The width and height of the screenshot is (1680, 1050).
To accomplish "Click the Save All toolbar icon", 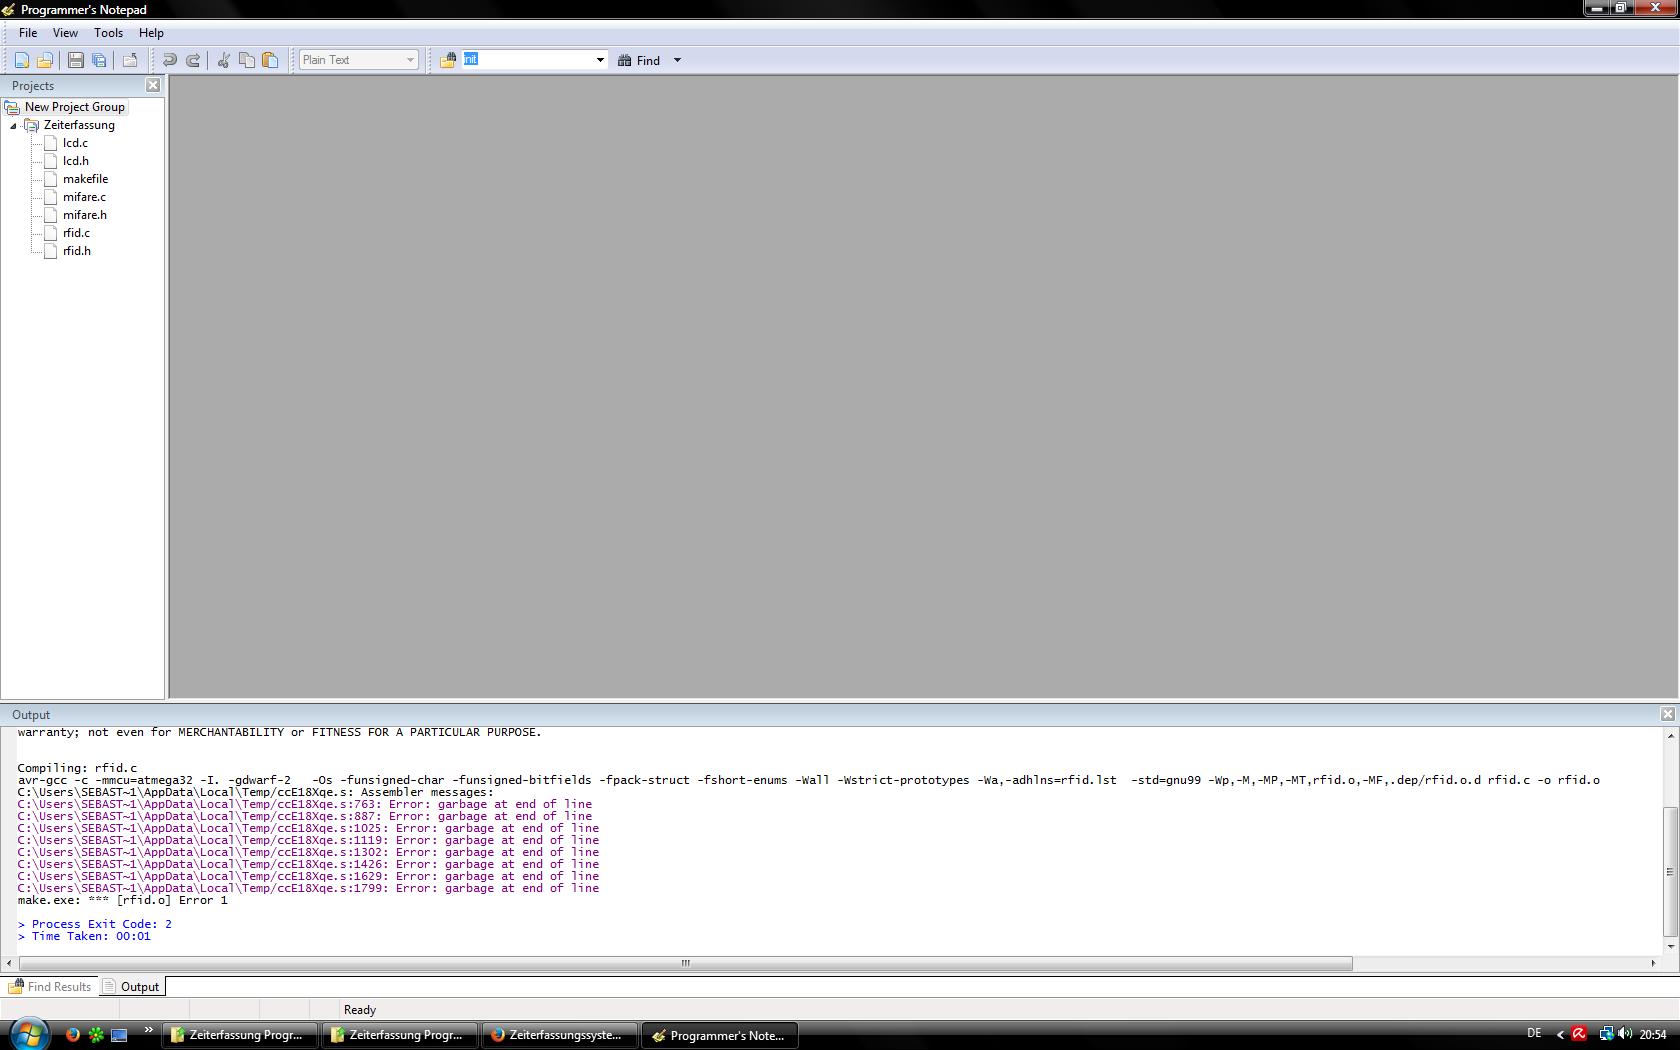I will 99,60.
